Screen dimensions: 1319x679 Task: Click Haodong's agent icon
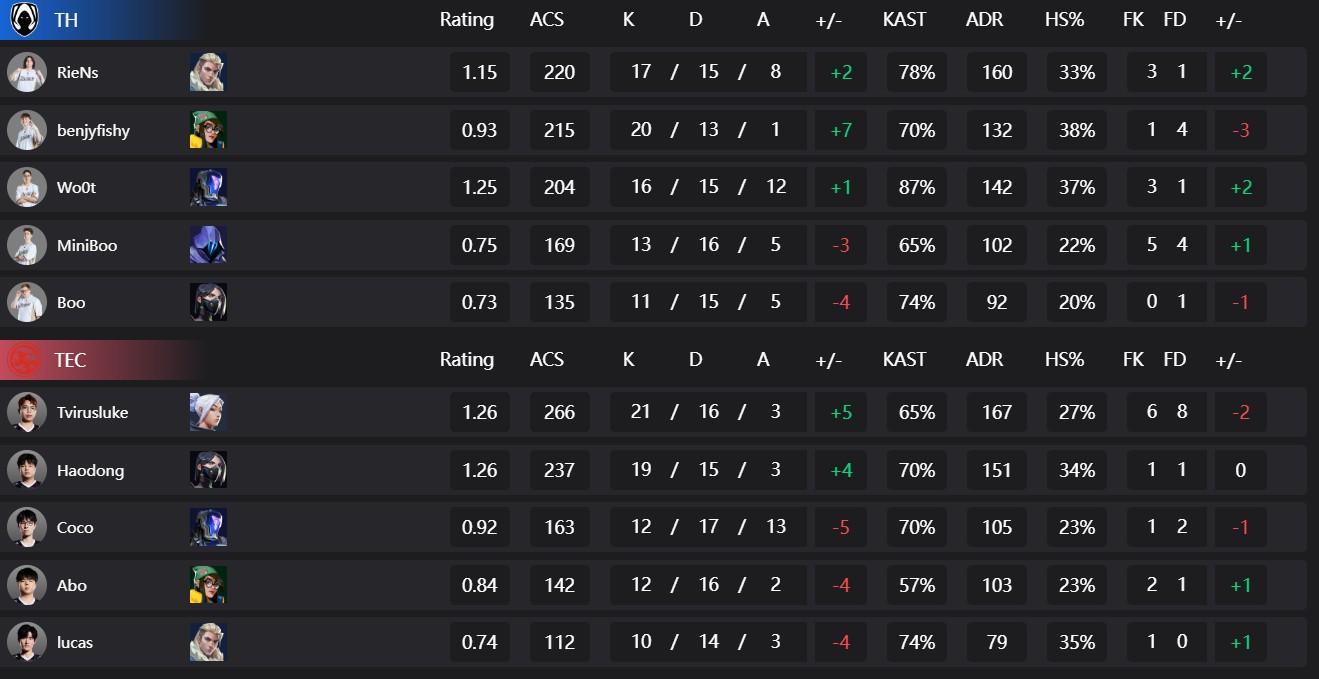208,470
